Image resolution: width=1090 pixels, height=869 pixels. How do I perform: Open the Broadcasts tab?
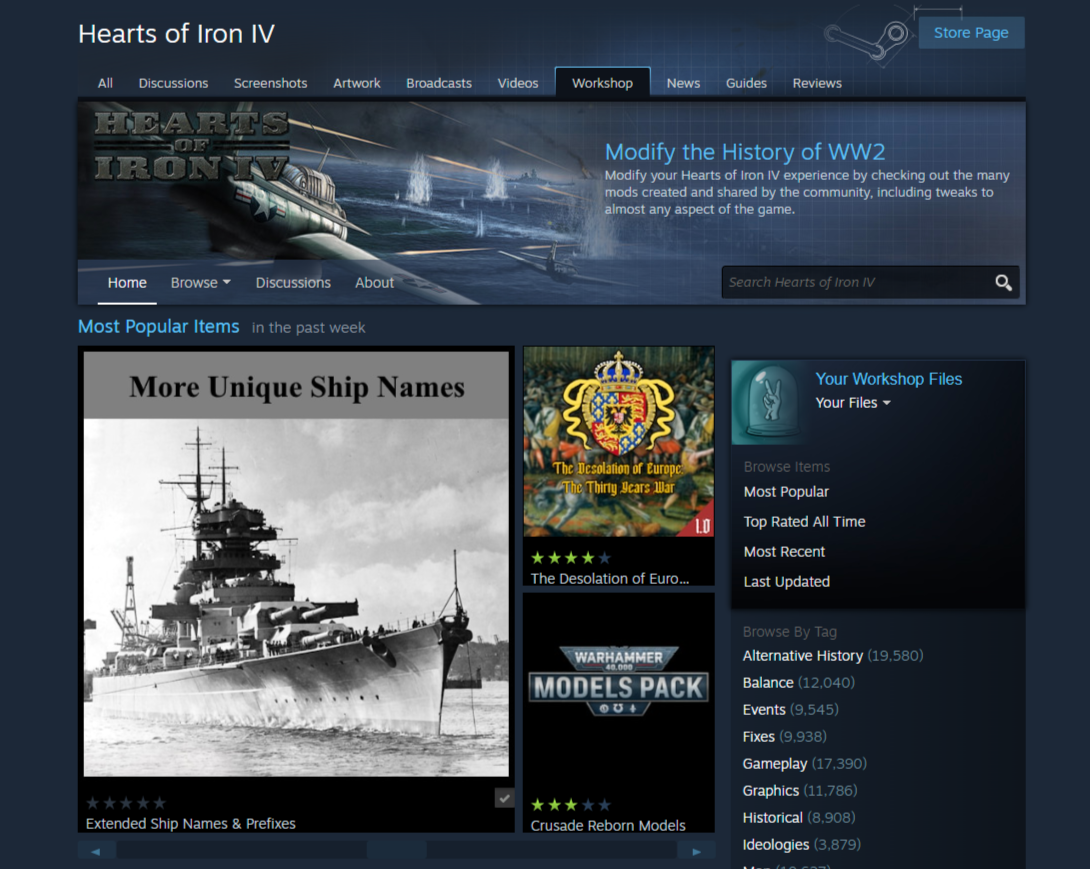point(439,83)
